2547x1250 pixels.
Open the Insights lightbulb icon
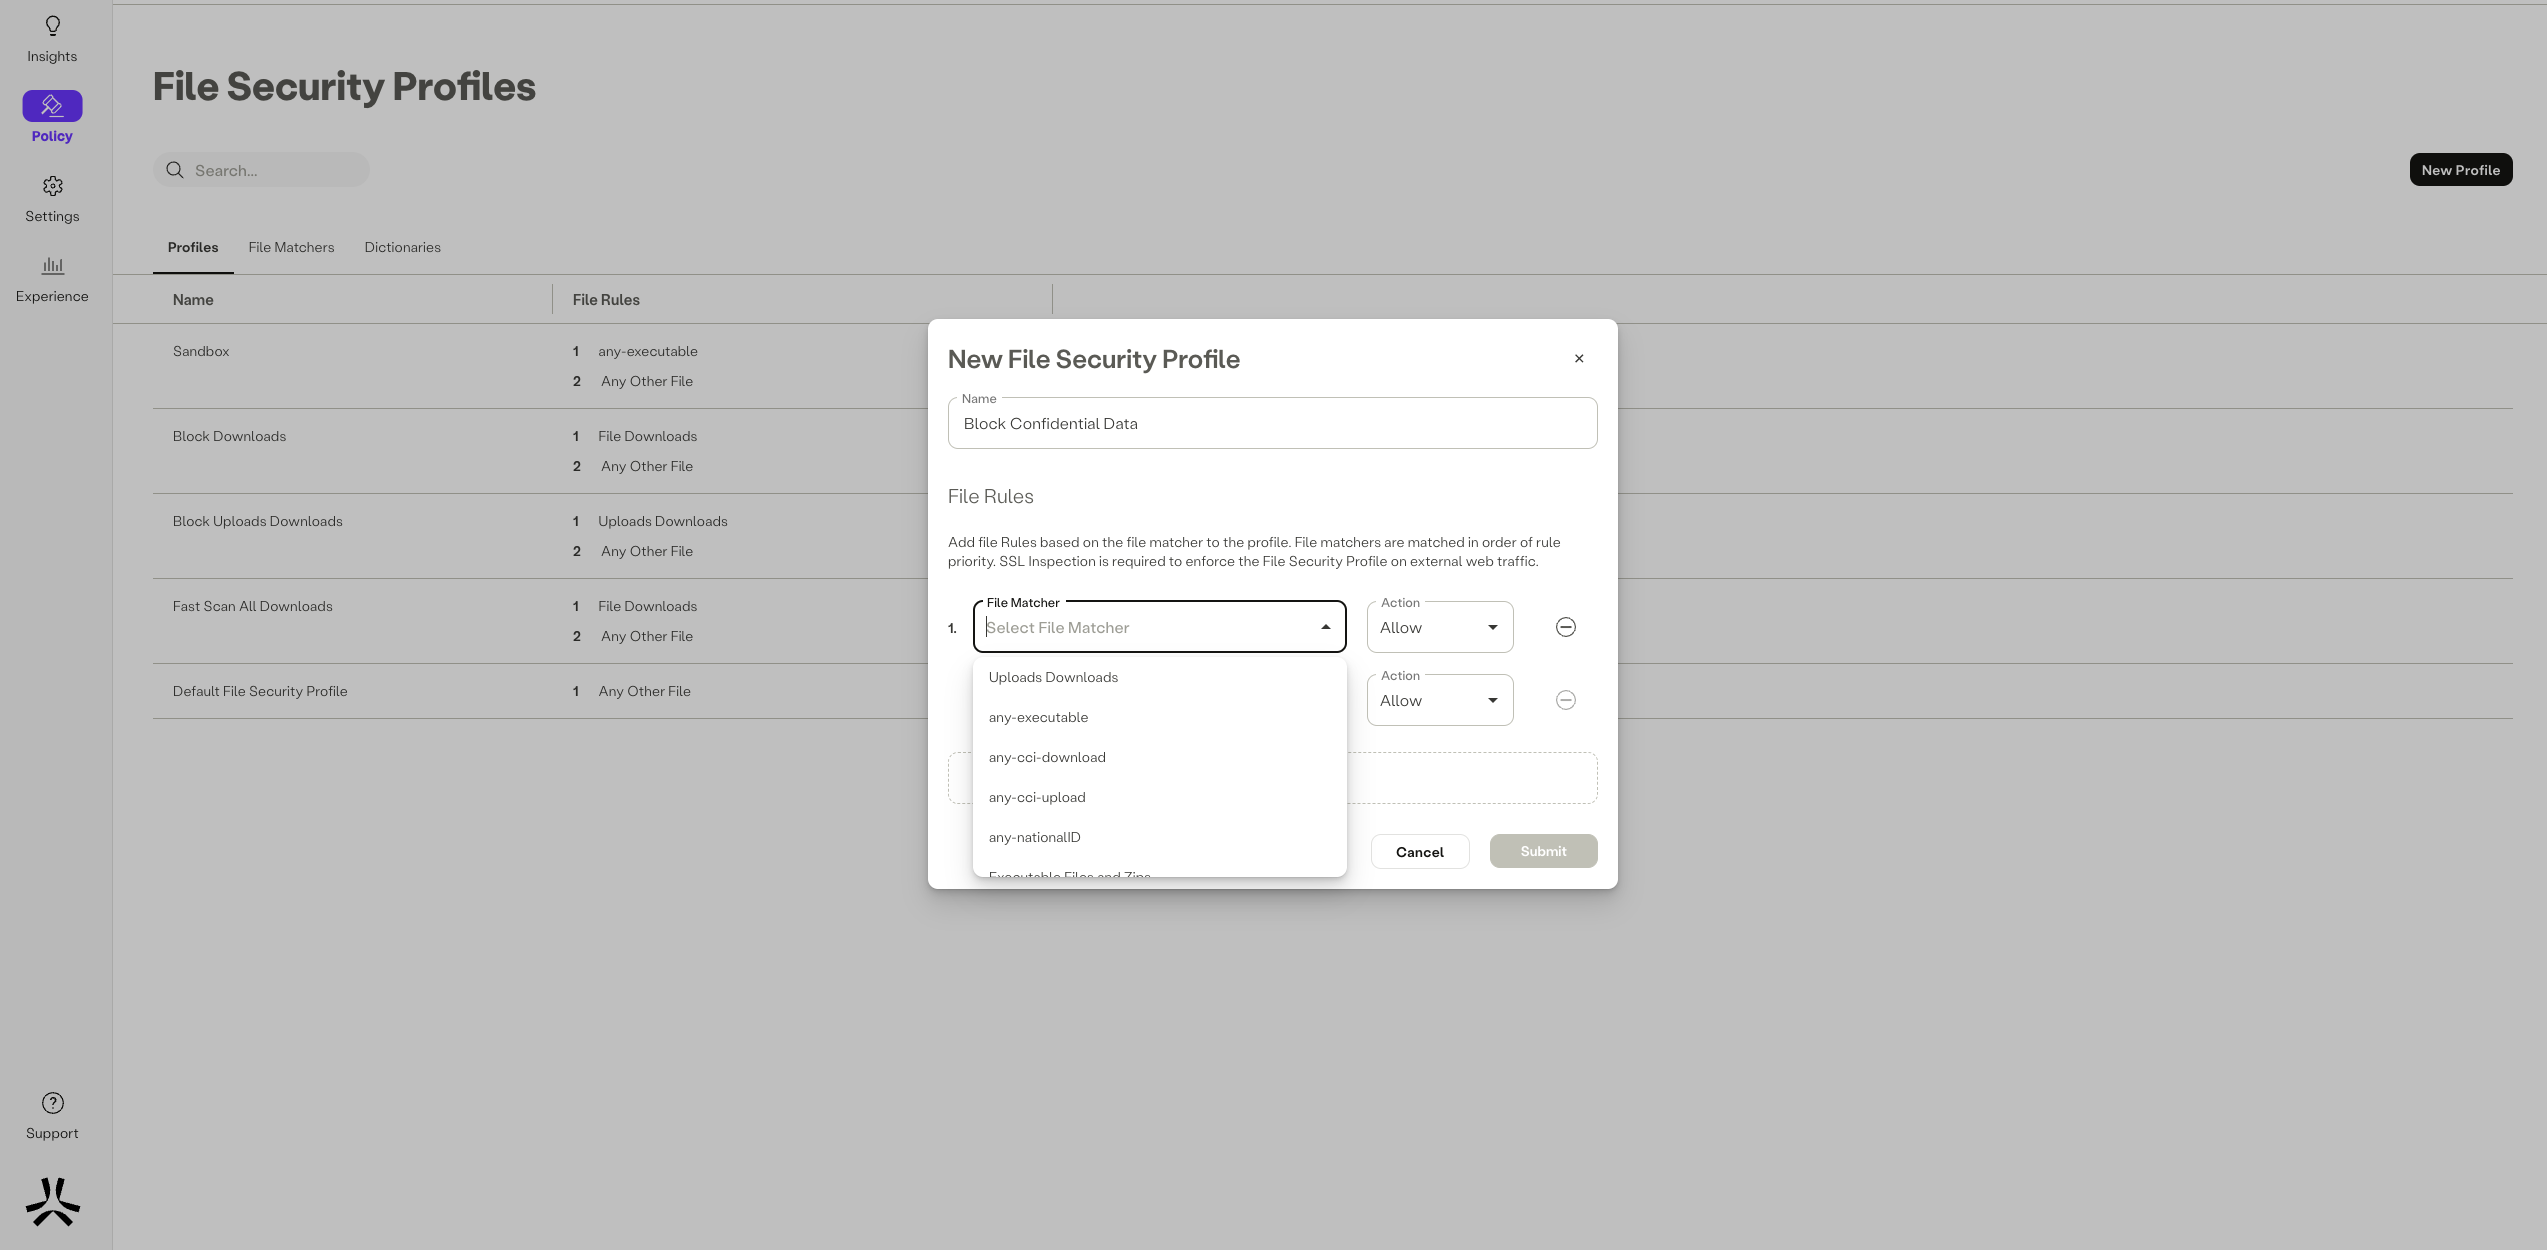coord(52,26)
